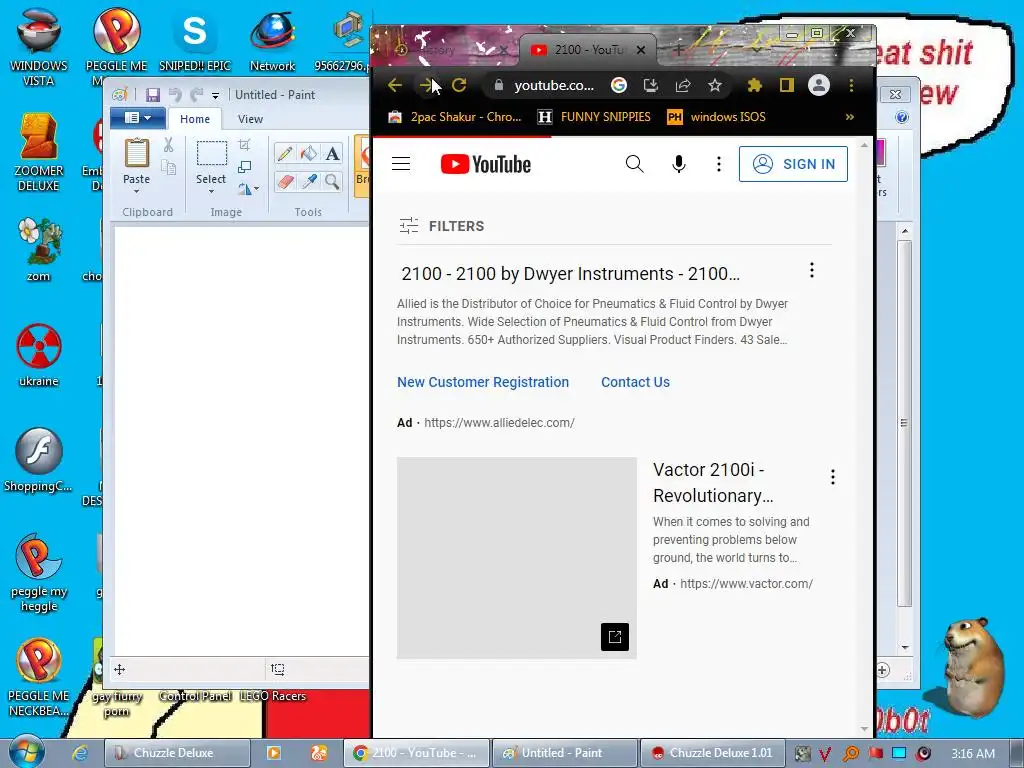This screenshot has height=768, width=1024.
Task: Open the FUNNY SNIPPIES bookmark
Action: tap(594, 117)
